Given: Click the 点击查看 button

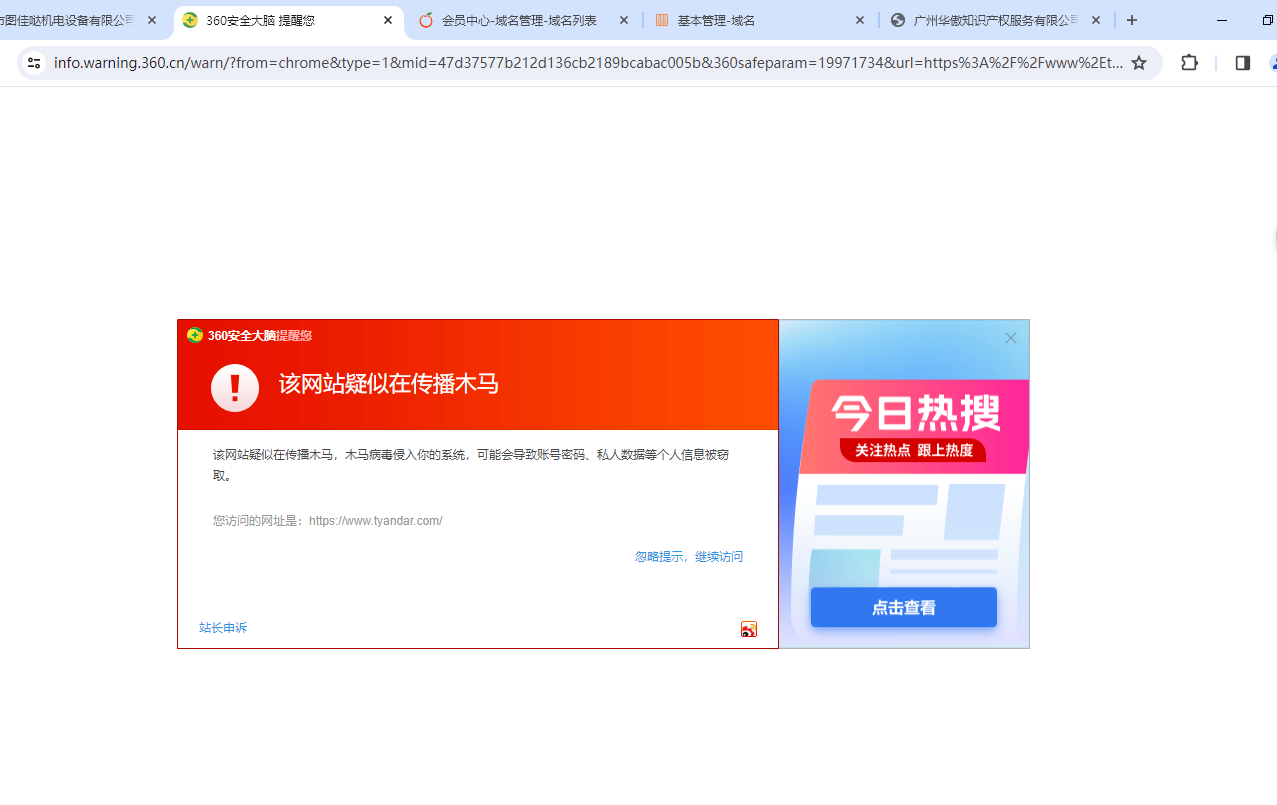Looking at the screenshot, I should point(904,607).
